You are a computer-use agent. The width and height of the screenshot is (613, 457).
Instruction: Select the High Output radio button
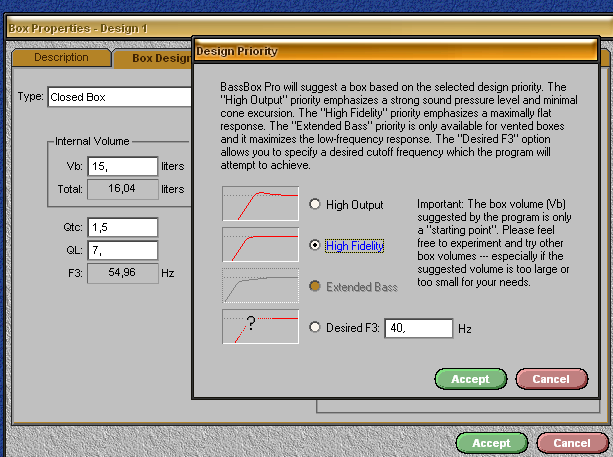315,204
